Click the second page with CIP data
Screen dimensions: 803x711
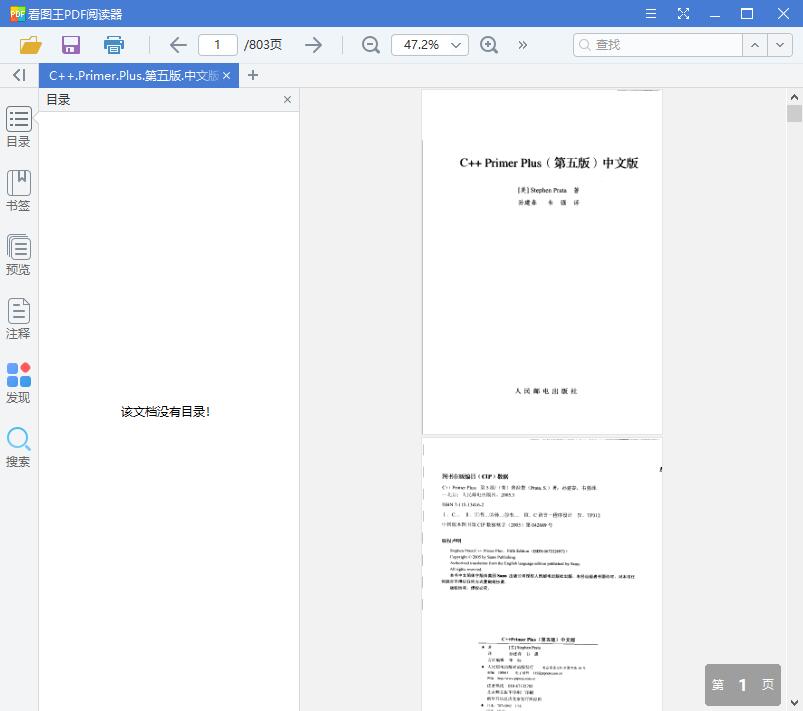(542, 574)
